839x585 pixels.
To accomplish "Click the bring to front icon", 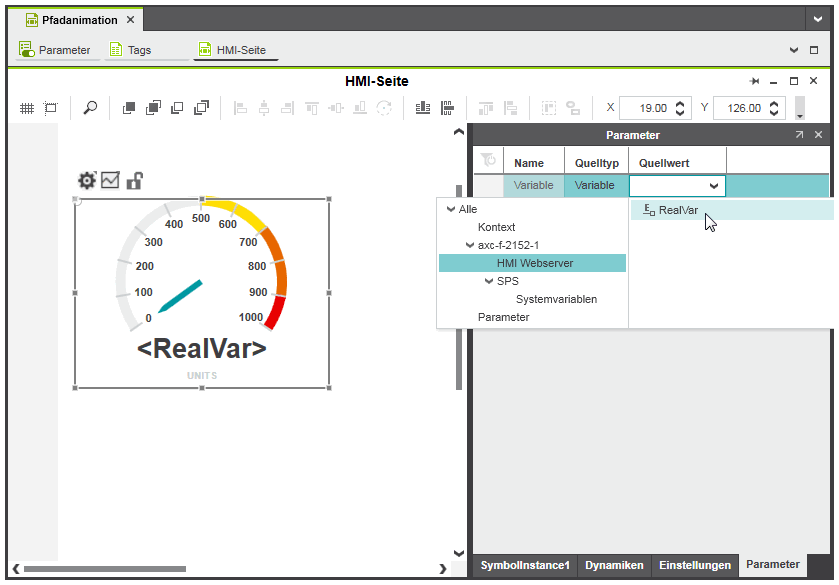I will [129, 108].
